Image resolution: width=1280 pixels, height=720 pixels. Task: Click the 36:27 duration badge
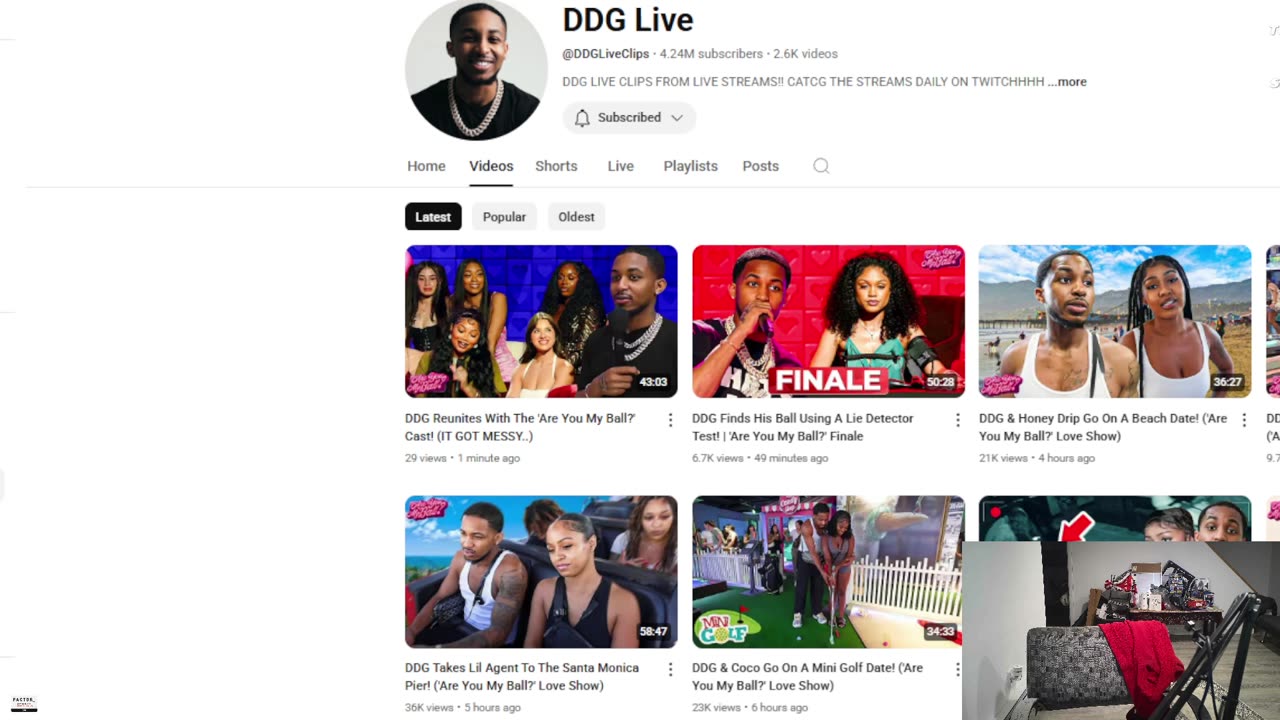1227,382
